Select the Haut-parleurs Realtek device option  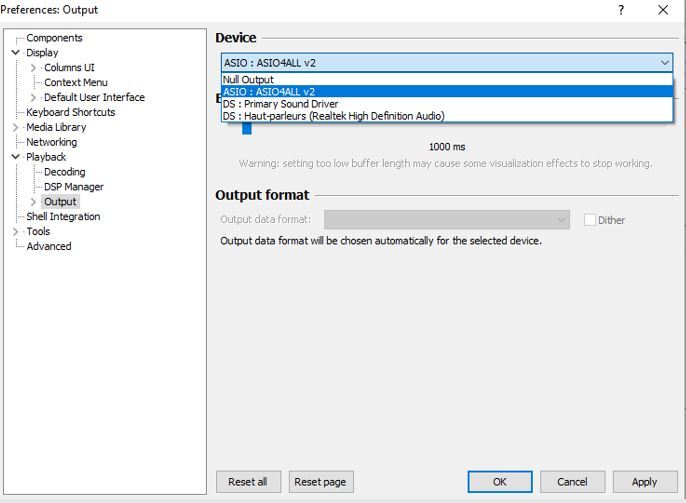point(333,116)
